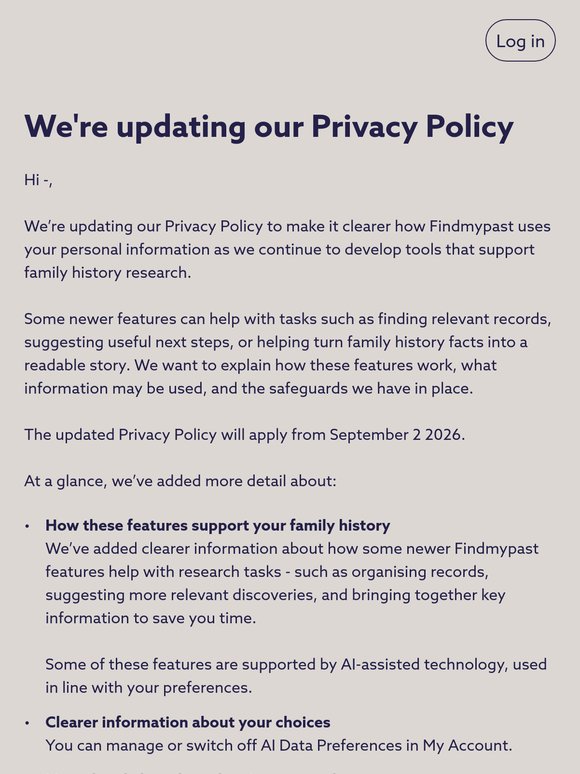Click 'Findmypast uses' in the opening paragraph
This screenshot has height=774, width=580.
point(490,227)
